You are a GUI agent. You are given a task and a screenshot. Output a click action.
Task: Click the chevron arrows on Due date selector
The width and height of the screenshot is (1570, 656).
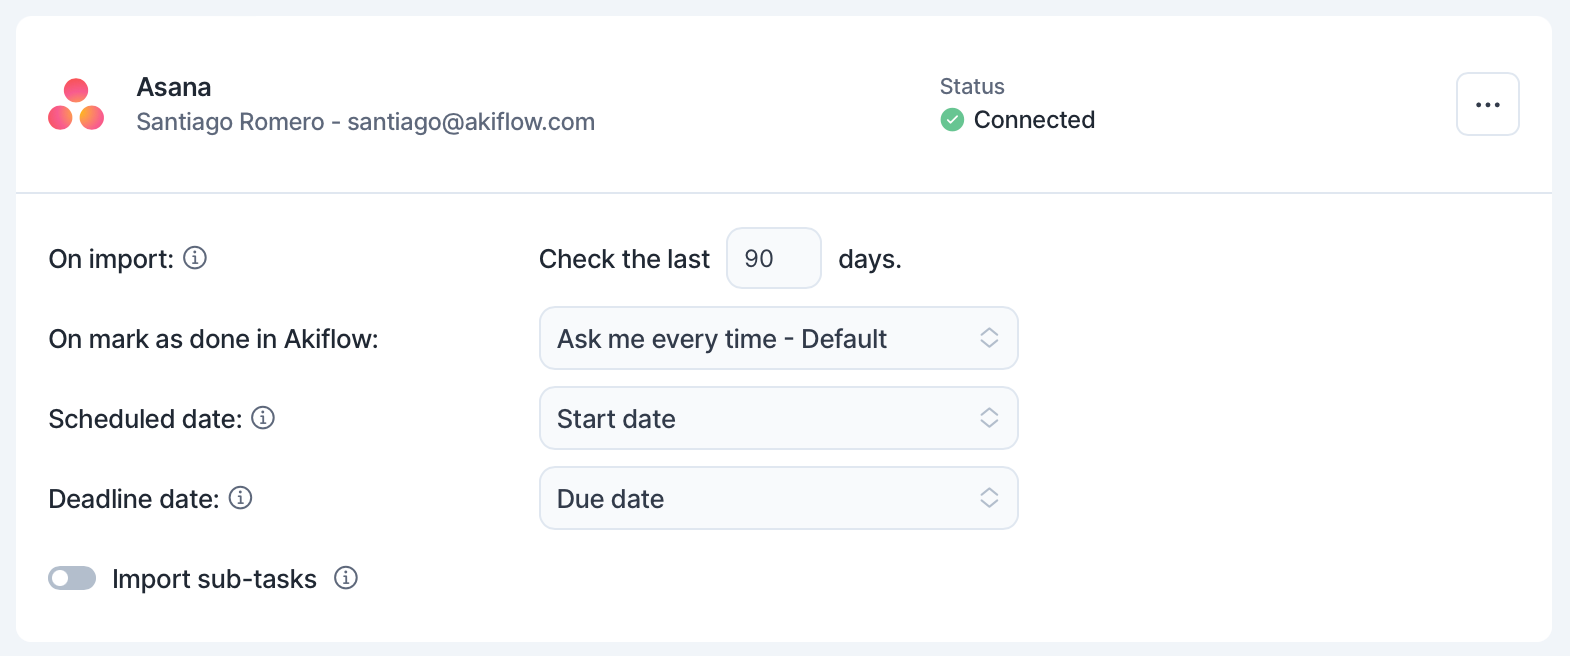(989, 498)
